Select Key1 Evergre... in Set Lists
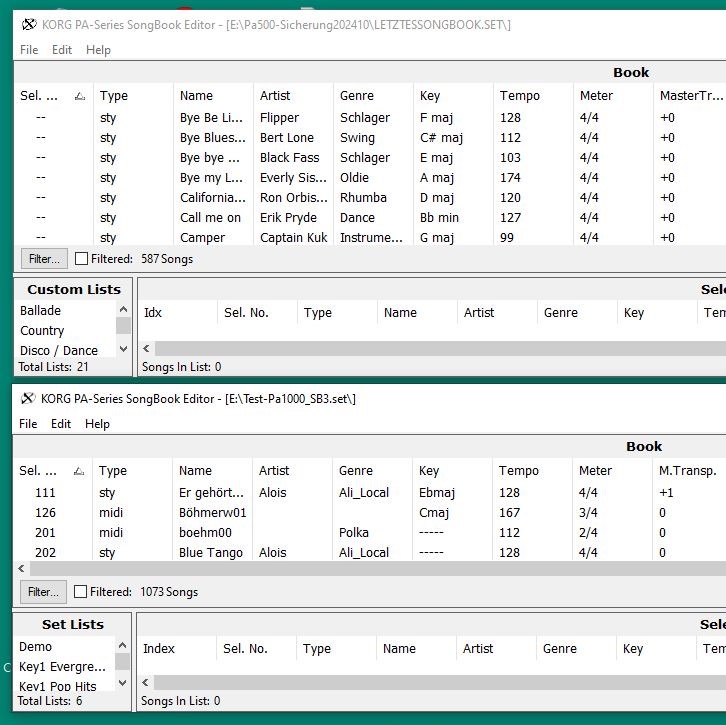 click(x=62, y=667)
